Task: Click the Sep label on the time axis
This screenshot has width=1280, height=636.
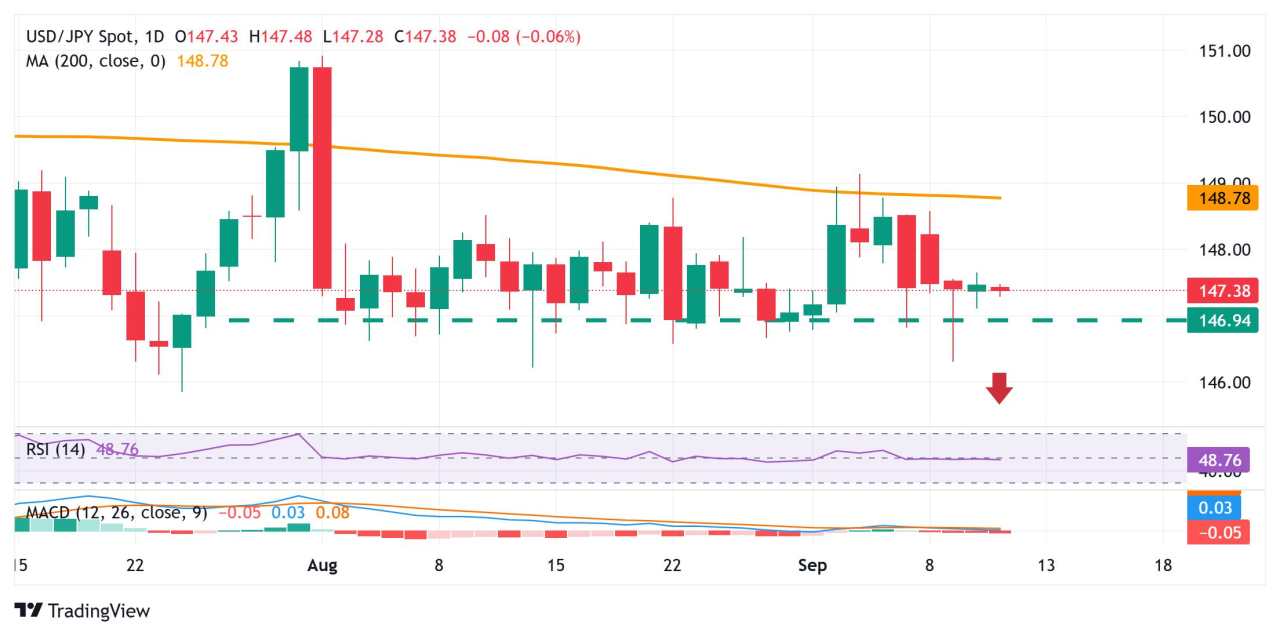Action: (812, 566)
